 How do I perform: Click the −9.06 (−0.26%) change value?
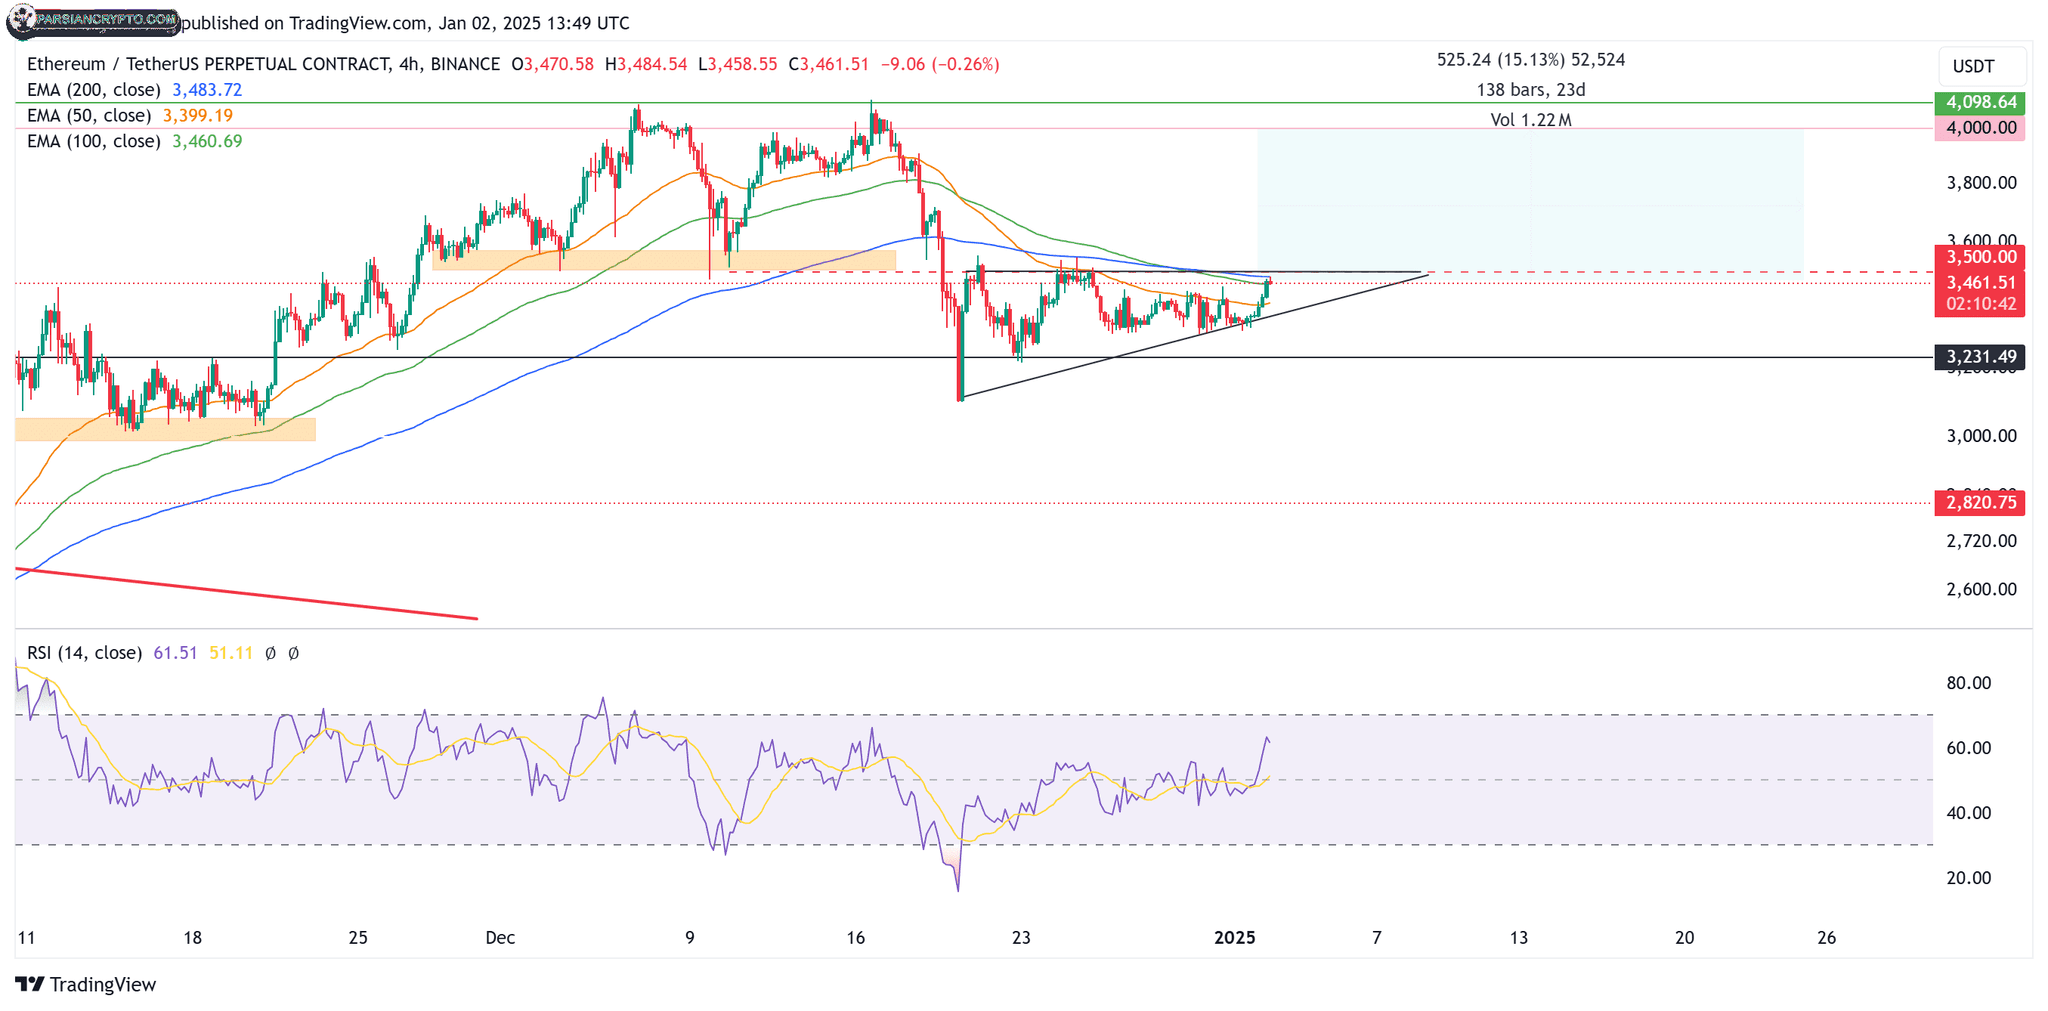(x=940, y=64)
